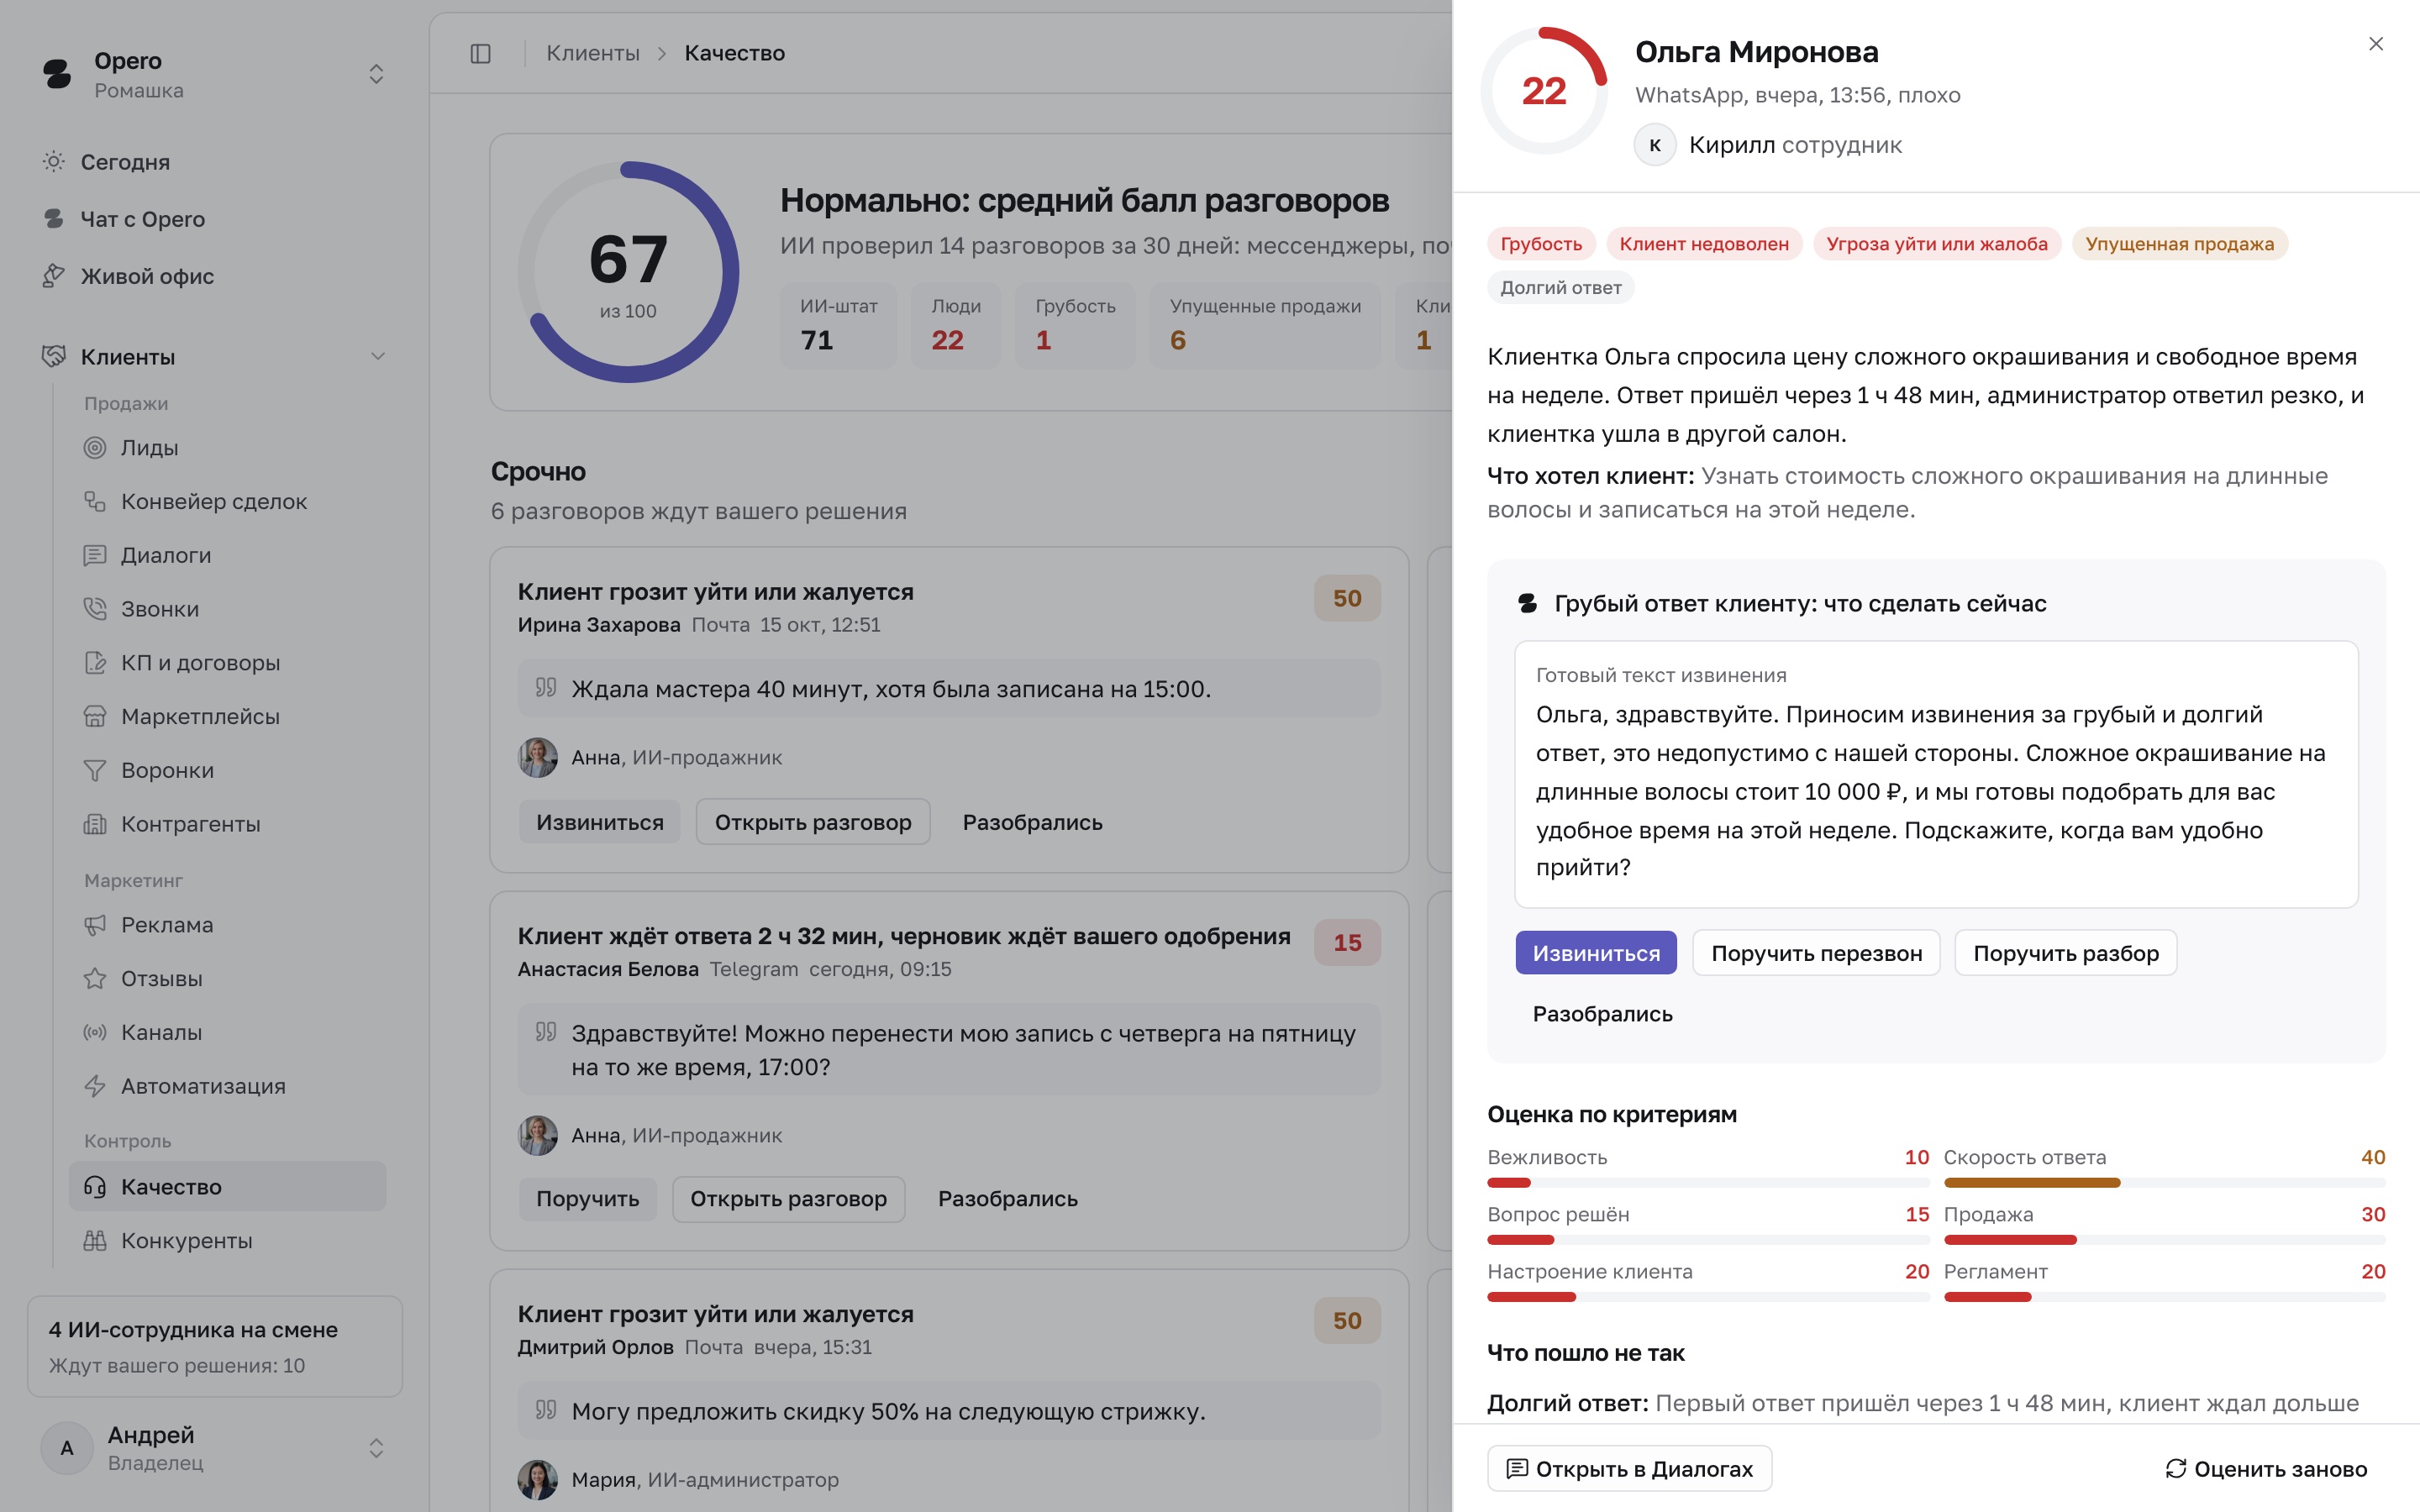Click Поручить in Анастасия Белова card
The height and width of the screenshot is (1512, 2420).
pos(587,1198)
